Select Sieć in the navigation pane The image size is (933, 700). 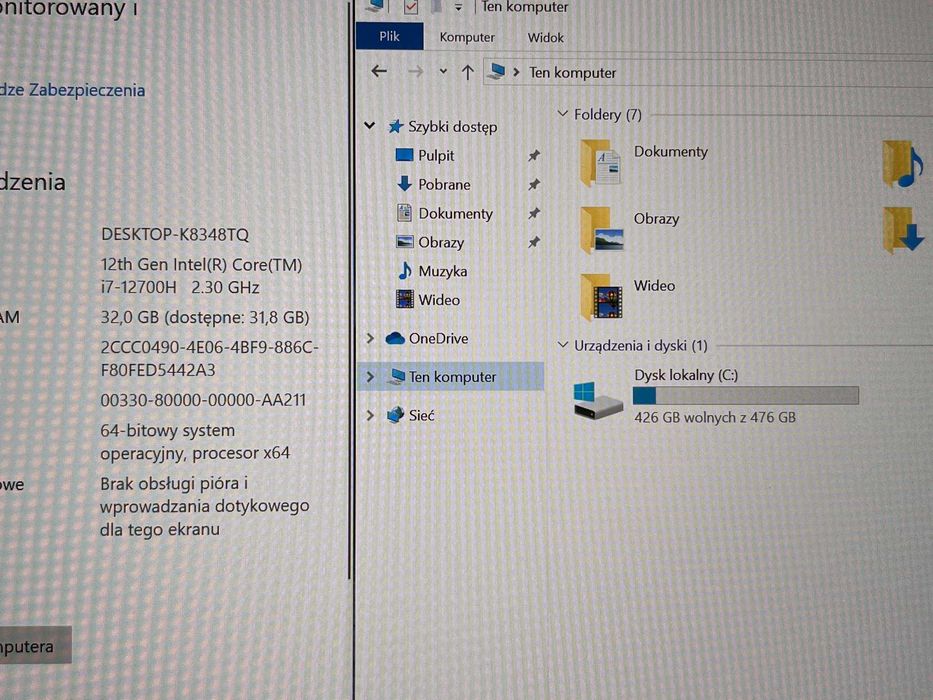coord(421,415)
